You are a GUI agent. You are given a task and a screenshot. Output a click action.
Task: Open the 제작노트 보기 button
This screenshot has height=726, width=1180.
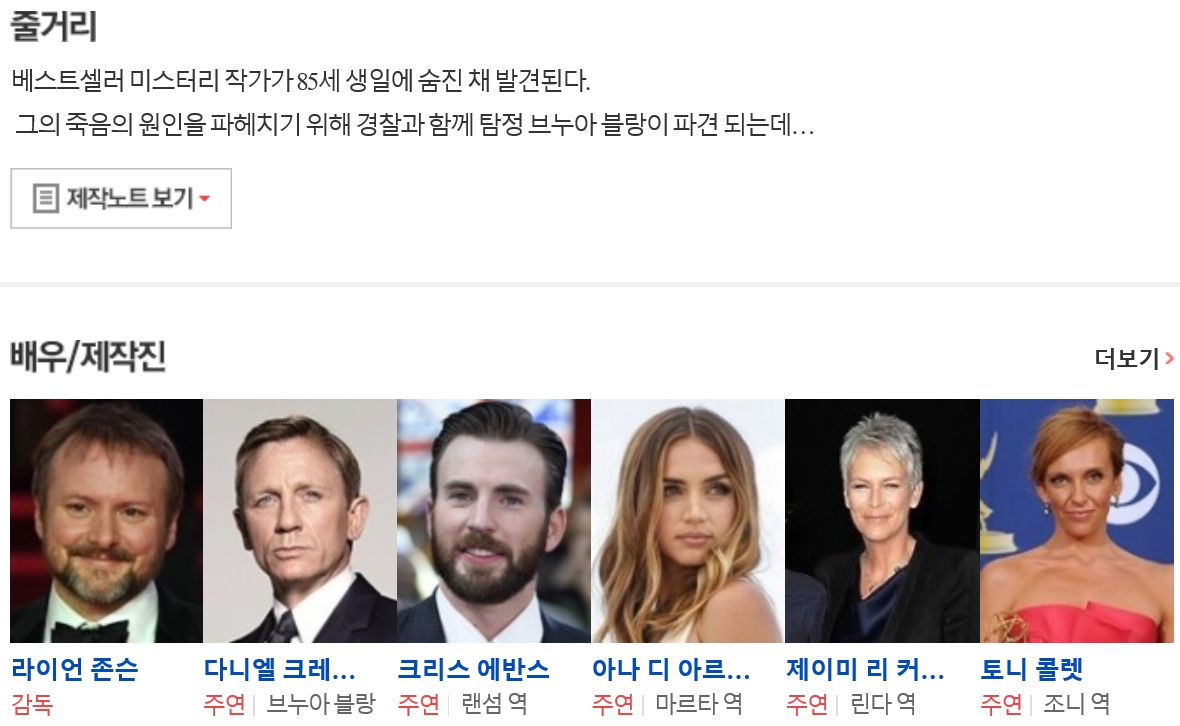121,199
